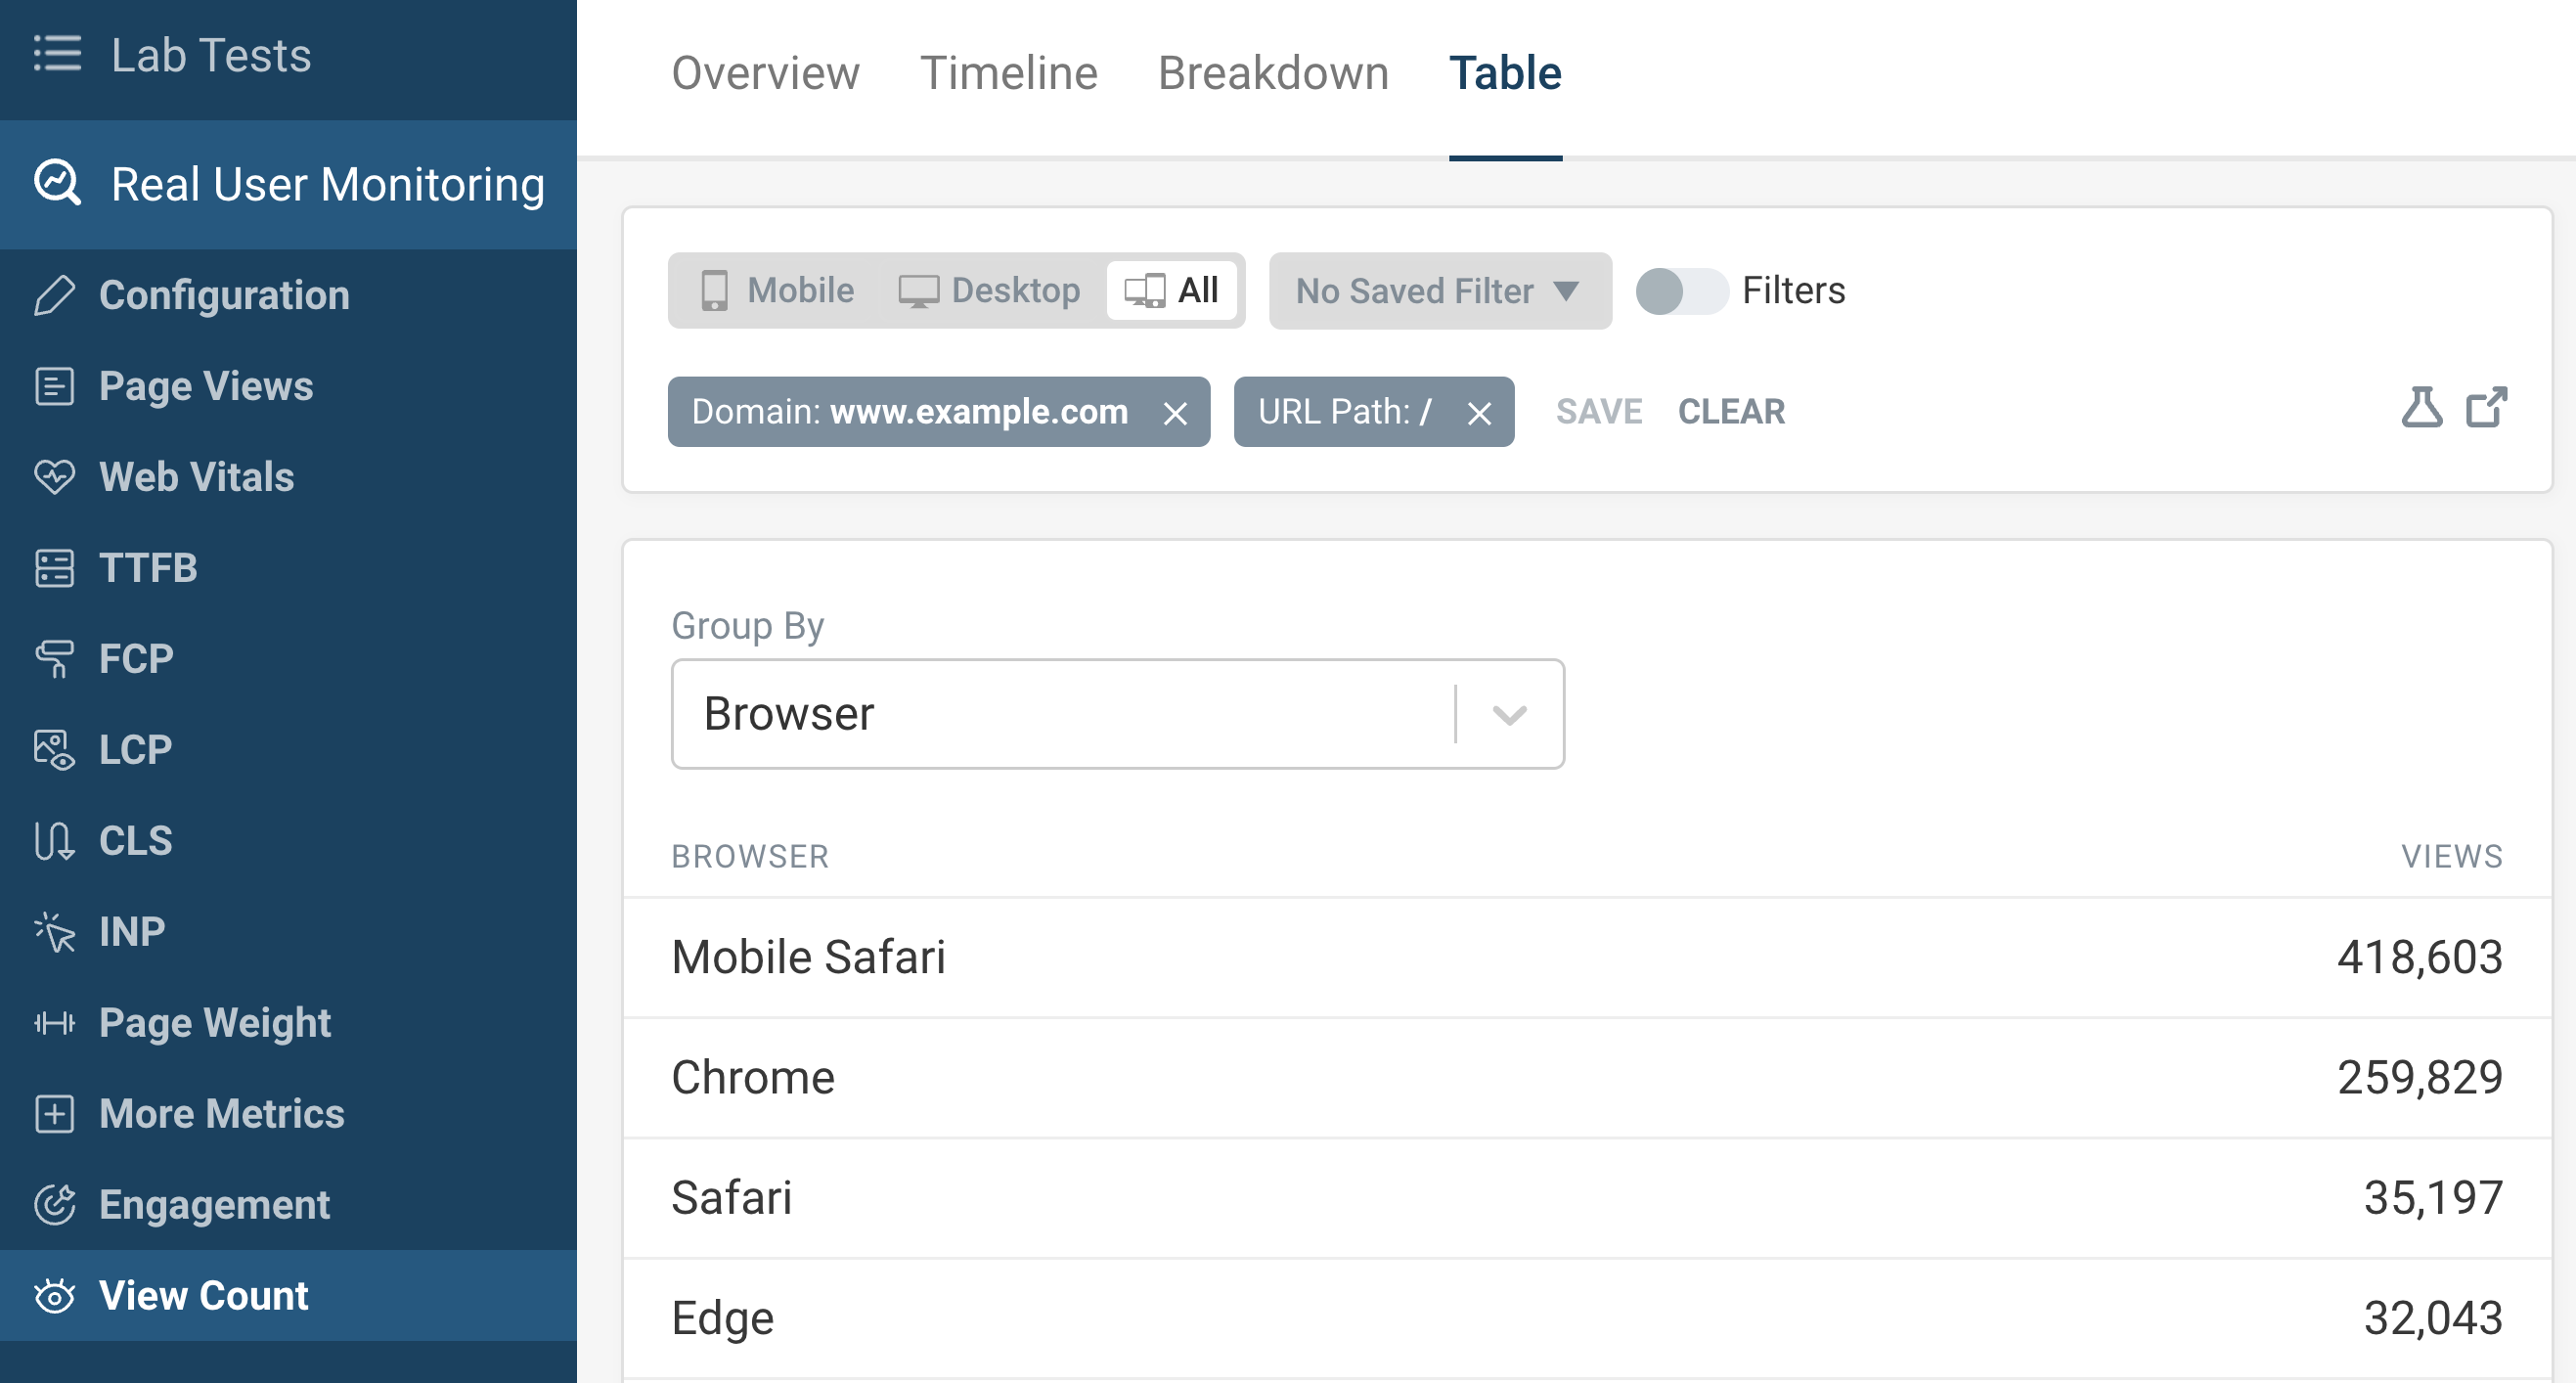Select the Mobile device toggle
Image resolution: width=2576 pixels, height=1383 pixels.
coord(772,290)
